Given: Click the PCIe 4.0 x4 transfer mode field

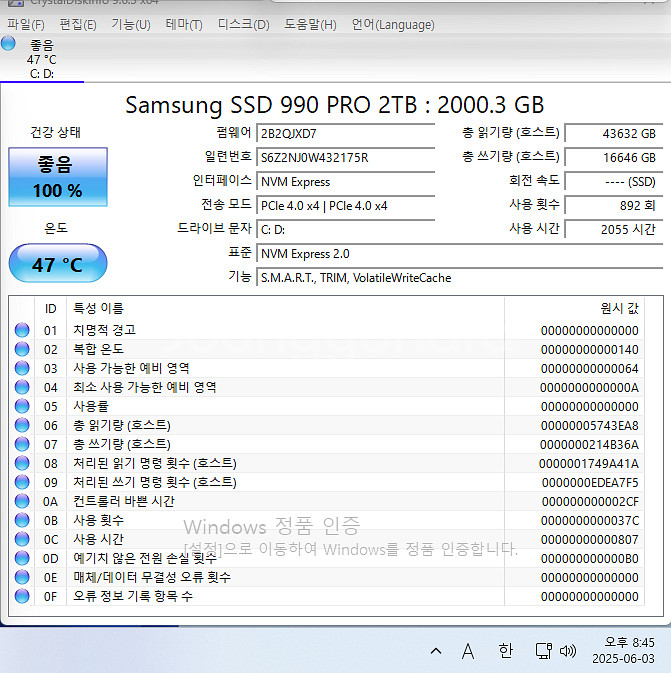Looking at the screenshot, I should click(346, 206).
